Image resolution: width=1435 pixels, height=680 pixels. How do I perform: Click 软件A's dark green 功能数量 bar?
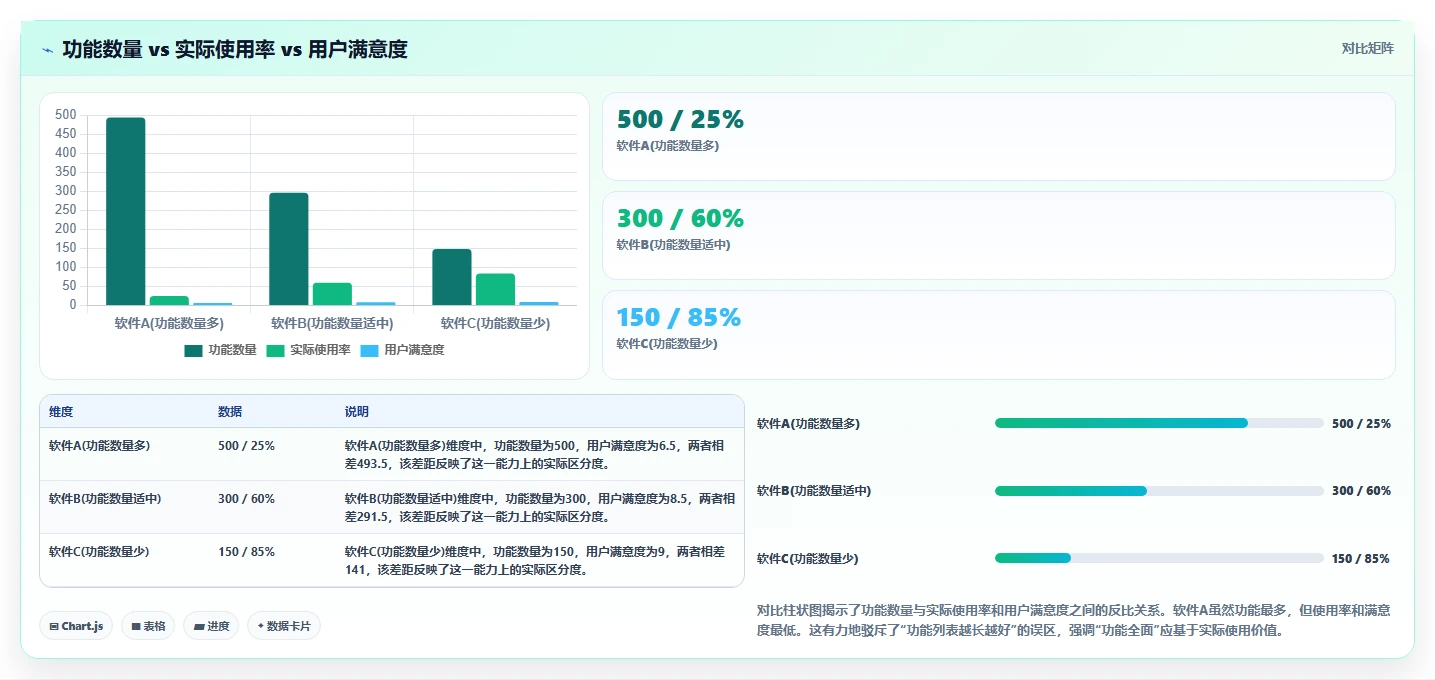click(126, 211)
